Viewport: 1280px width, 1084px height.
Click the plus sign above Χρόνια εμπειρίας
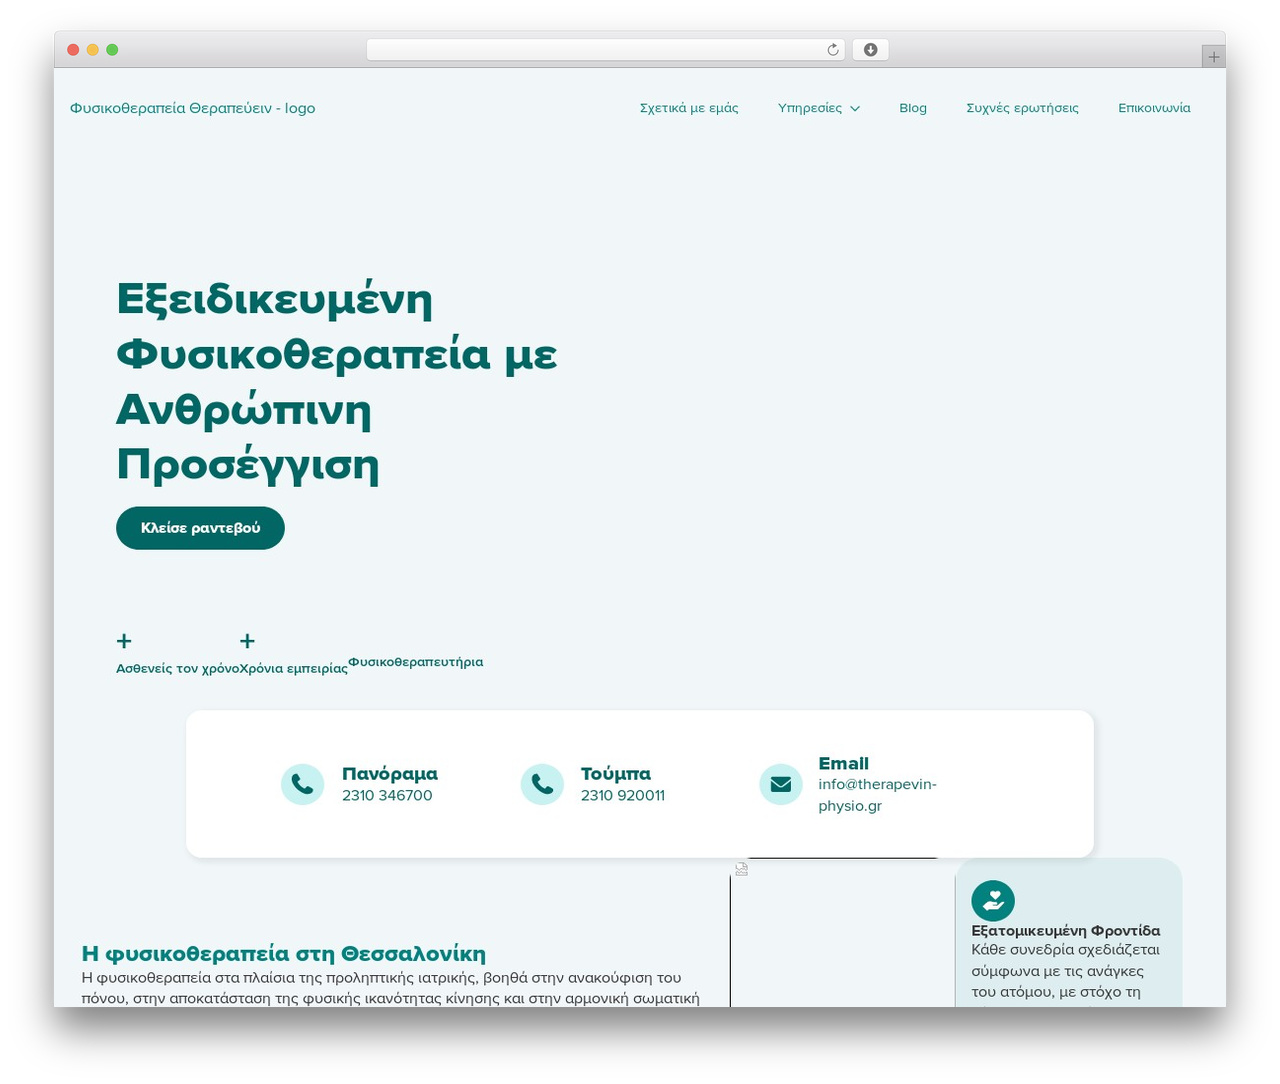point(247,641)
